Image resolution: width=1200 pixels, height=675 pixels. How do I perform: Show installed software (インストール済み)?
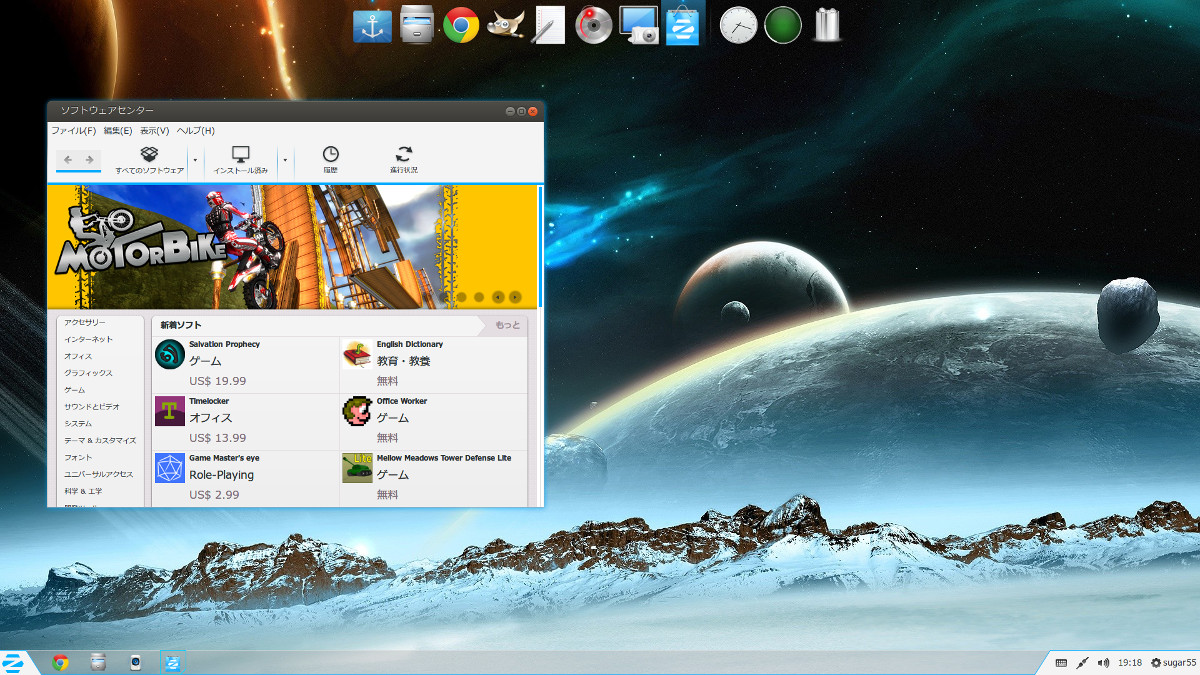240,160
